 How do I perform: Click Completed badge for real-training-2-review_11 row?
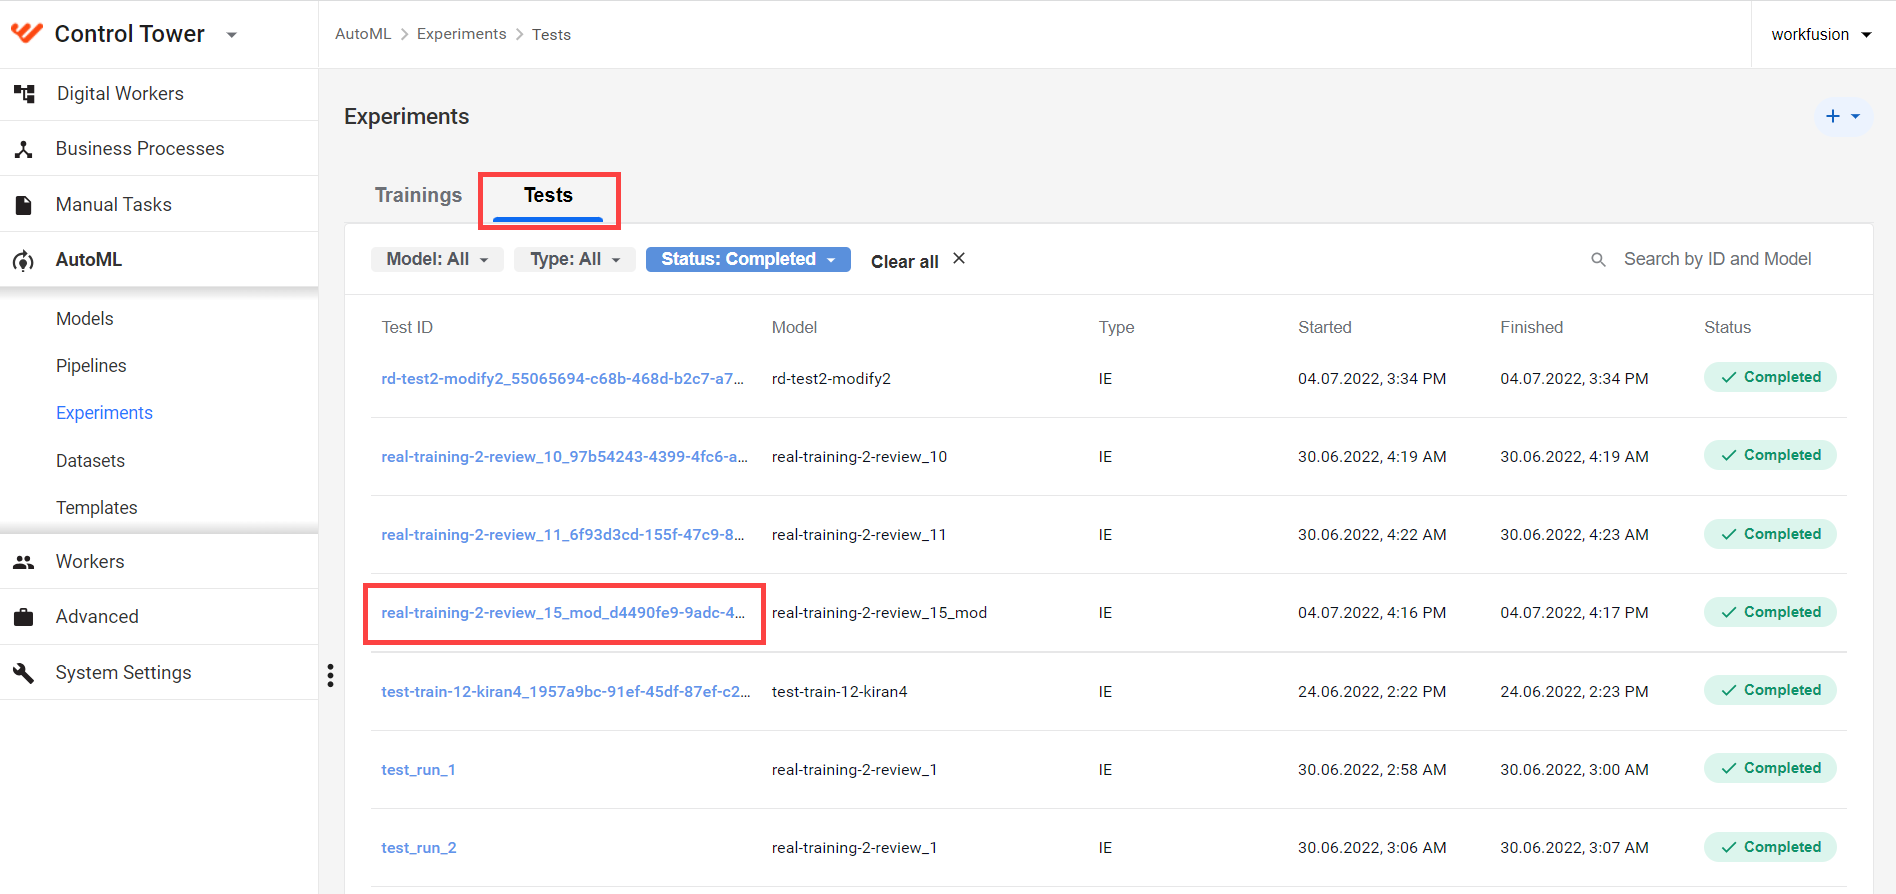(1770, 534)
